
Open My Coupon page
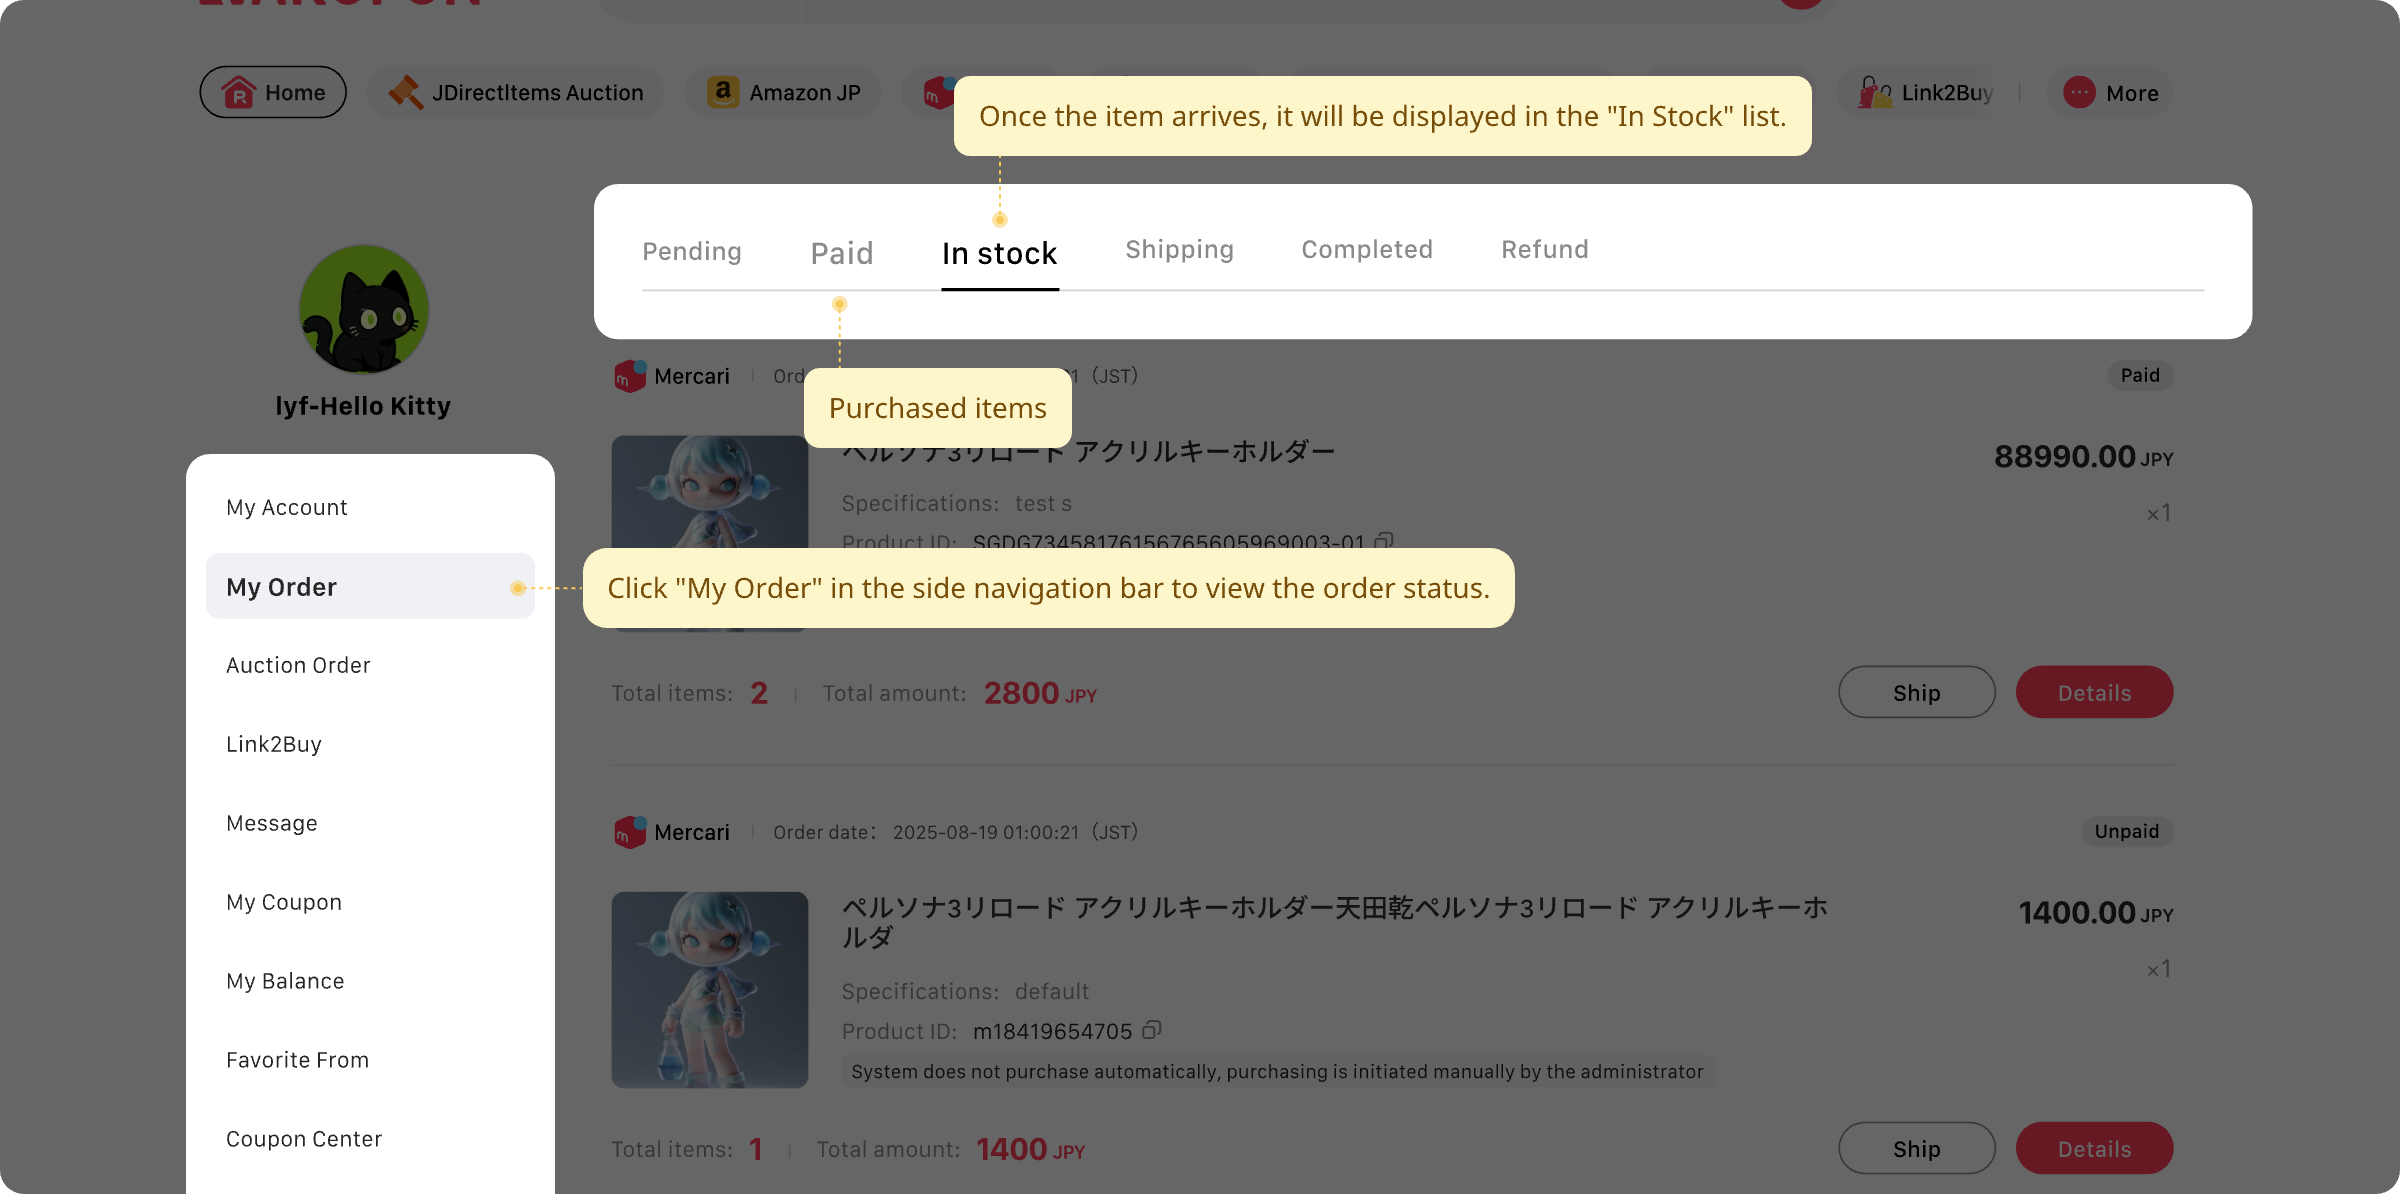[284, 902]
